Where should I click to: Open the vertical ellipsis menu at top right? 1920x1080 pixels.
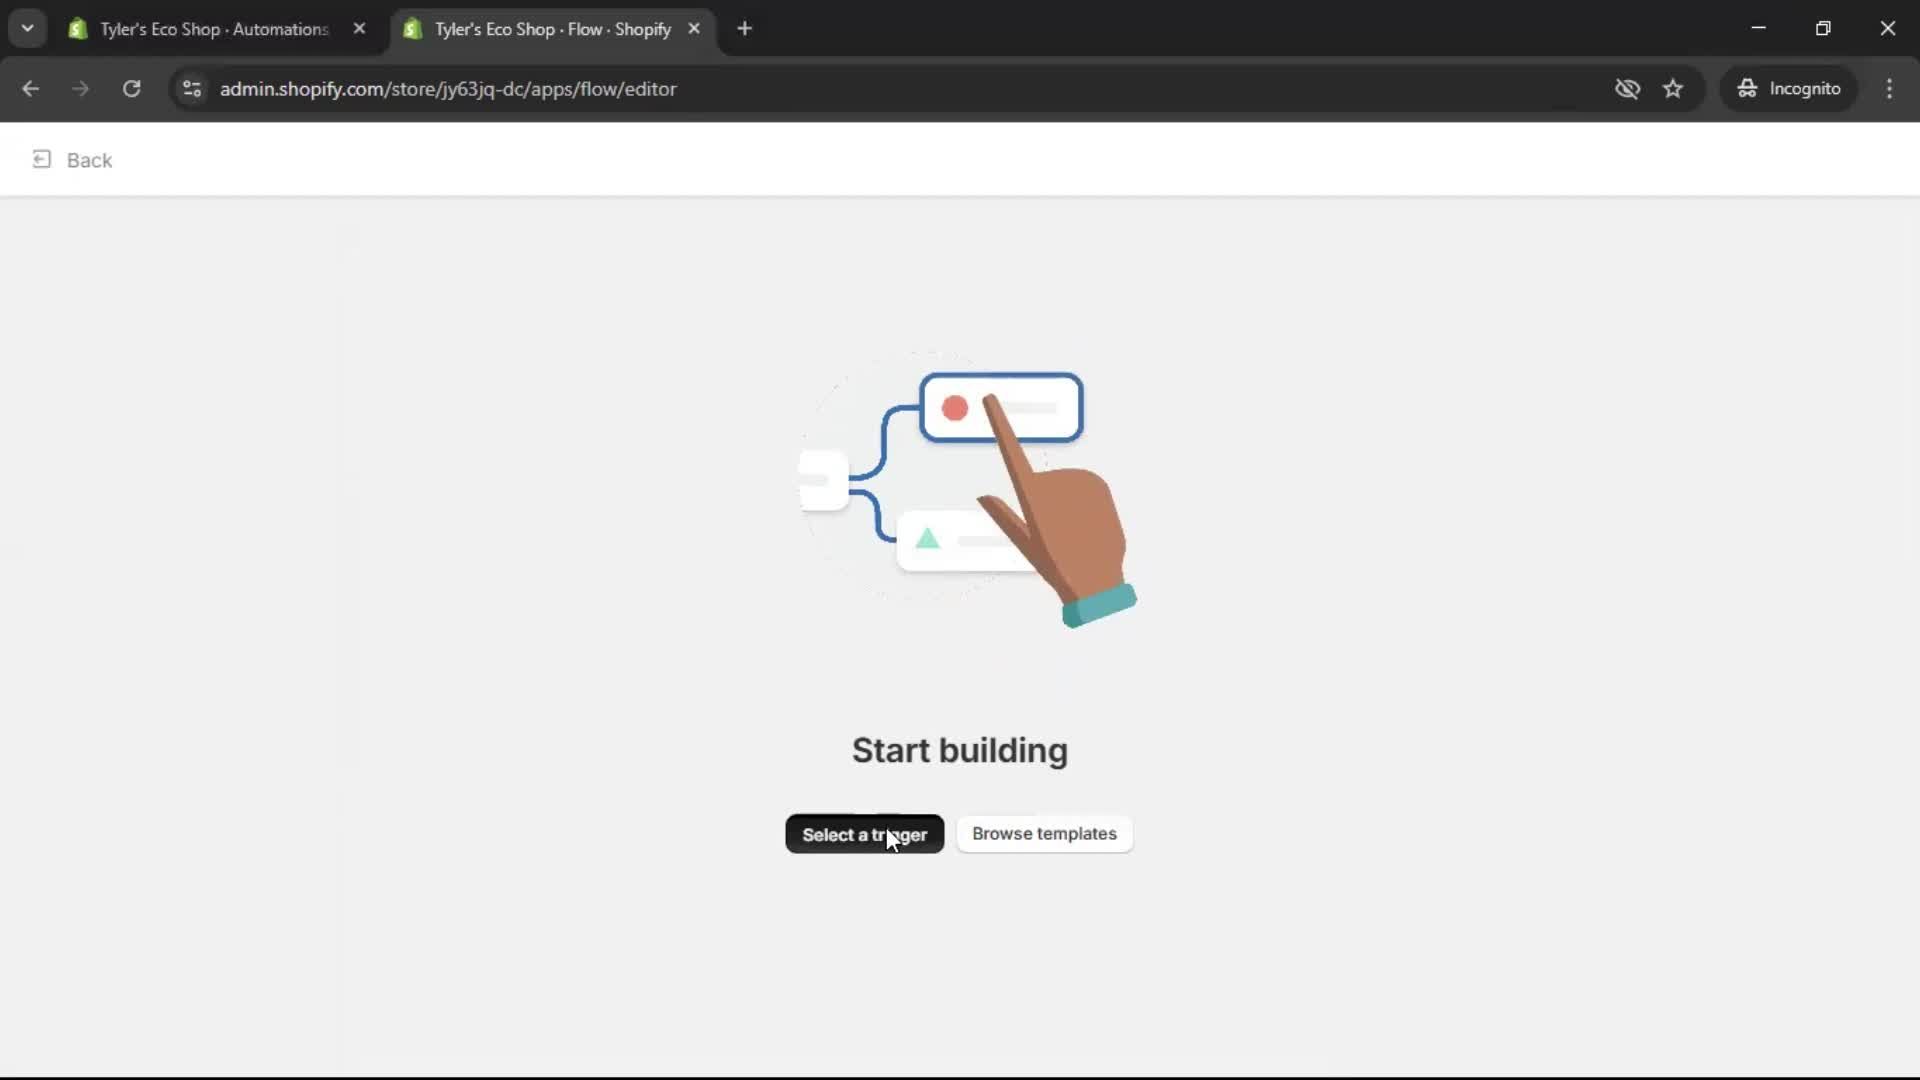pyautogui.click(x=1890, y=89)
